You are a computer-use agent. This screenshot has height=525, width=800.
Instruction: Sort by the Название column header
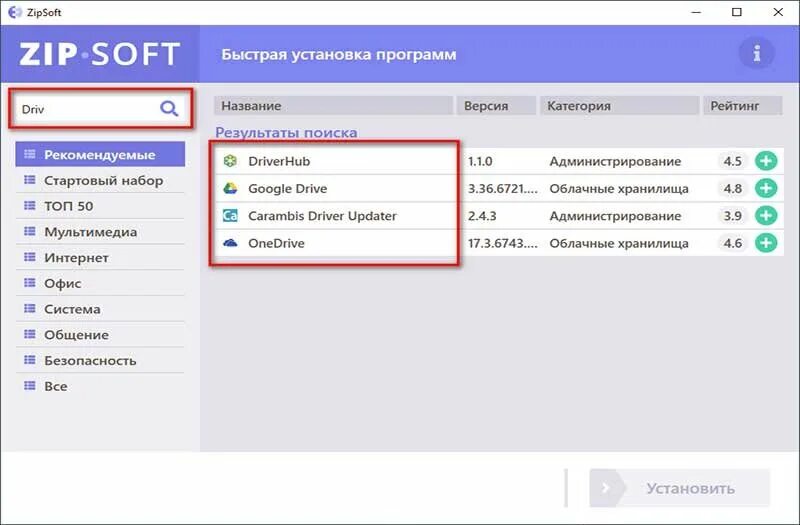click(x=333, y=106)
